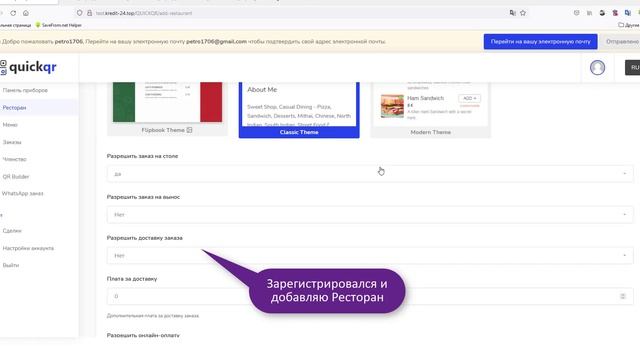Click the browser address bar URL
640x360 pixels.
pos(144,13)
